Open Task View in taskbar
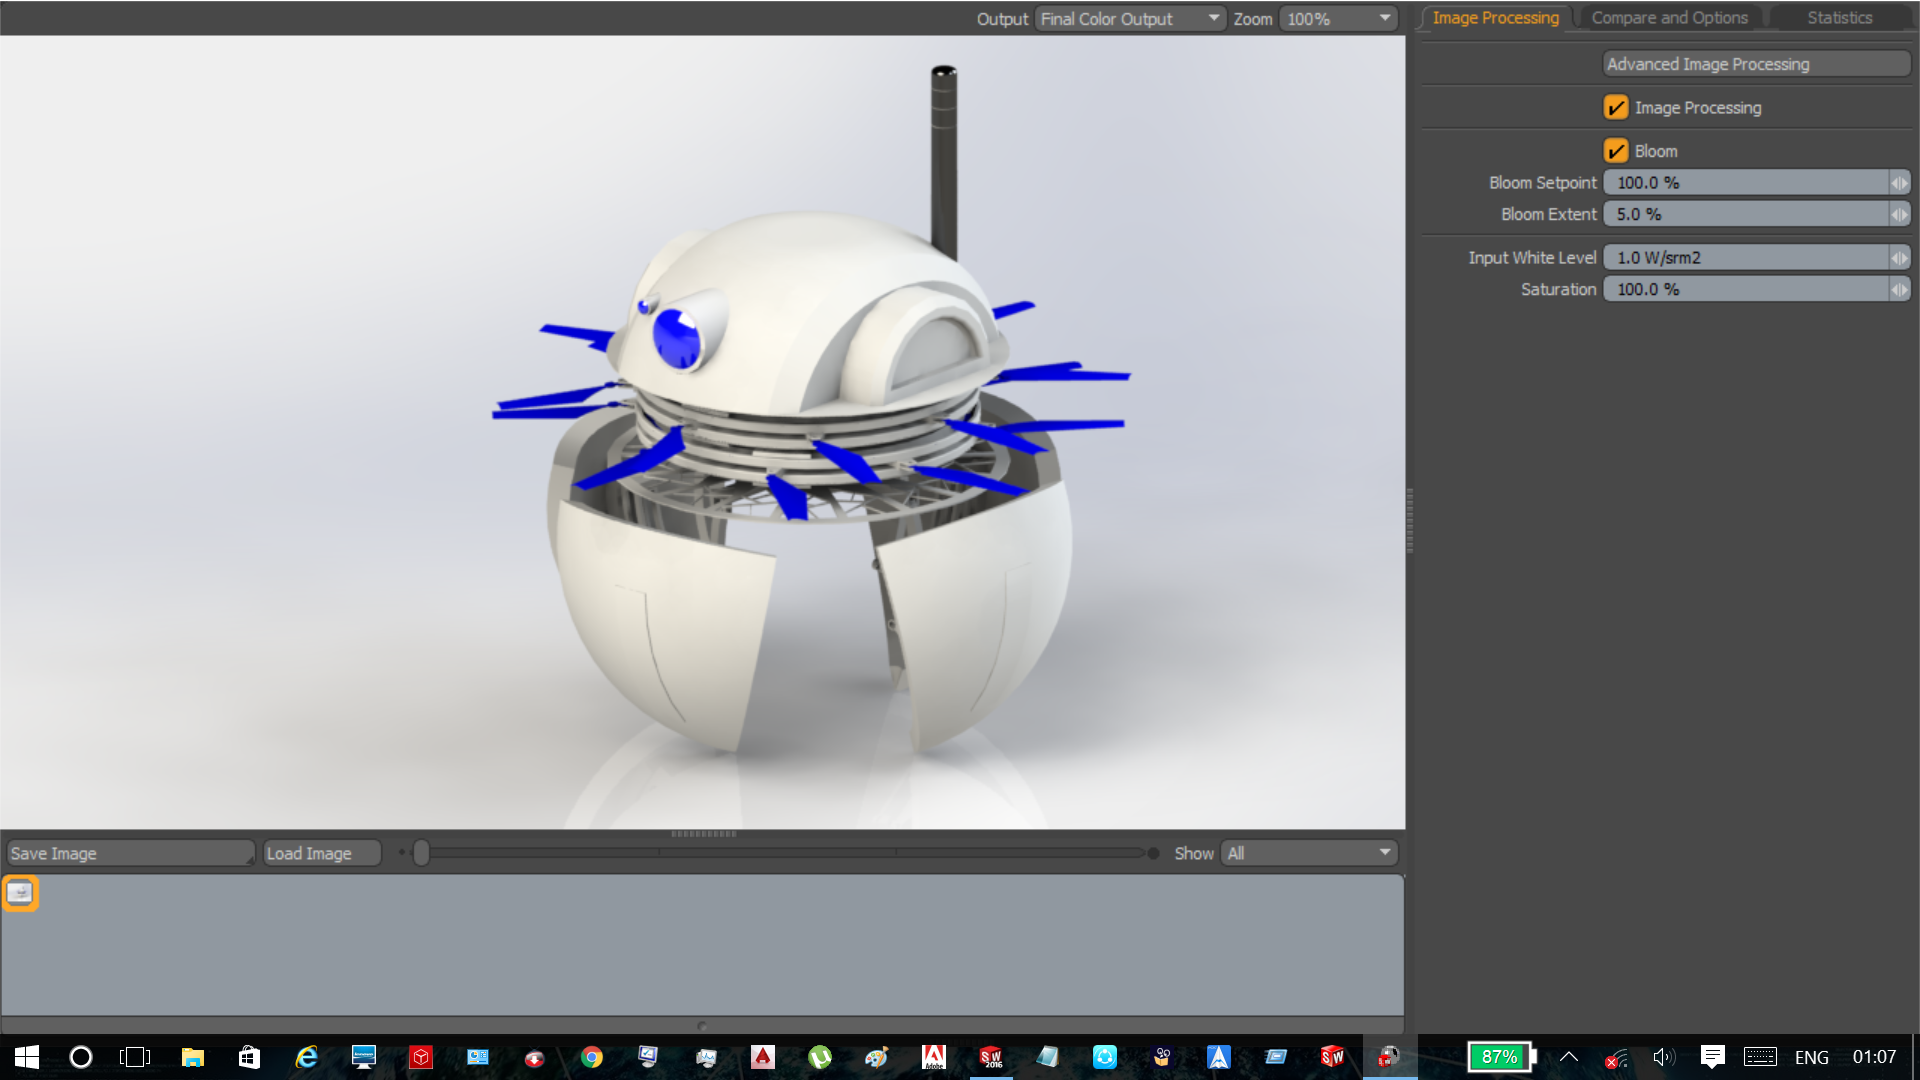 135,1057
